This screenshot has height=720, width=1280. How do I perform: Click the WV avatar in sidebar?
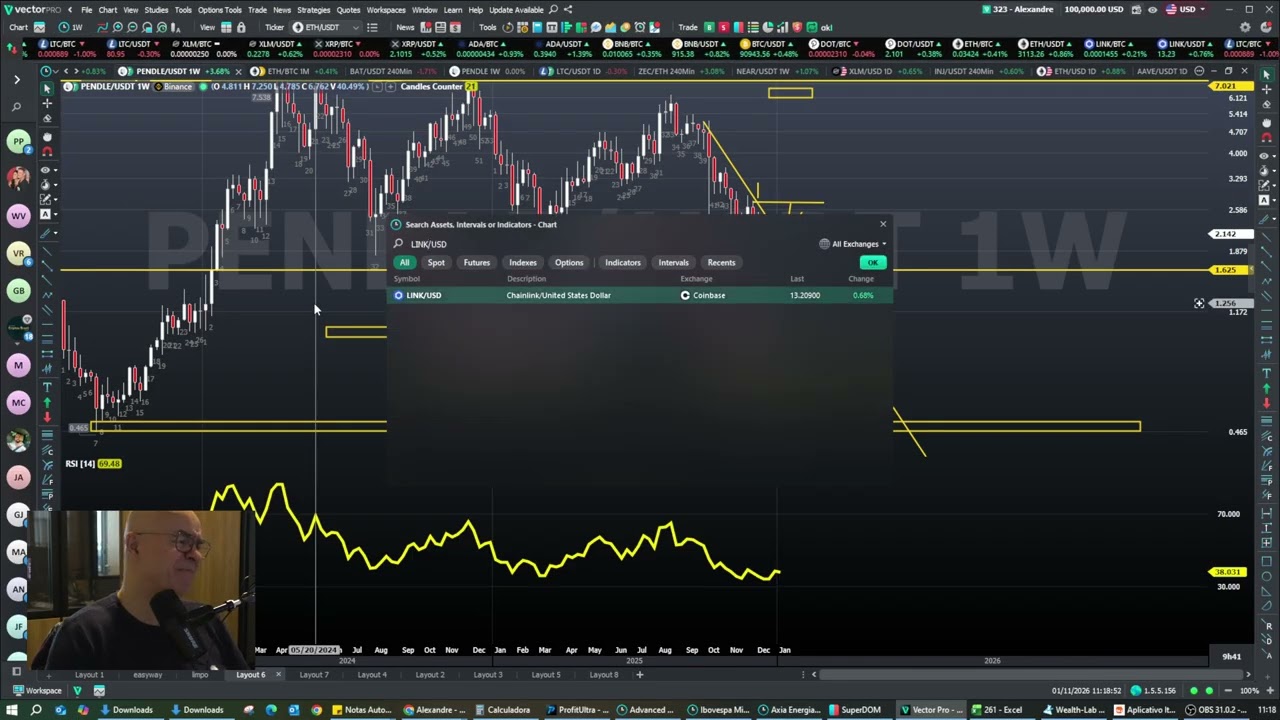click(18, 216)
